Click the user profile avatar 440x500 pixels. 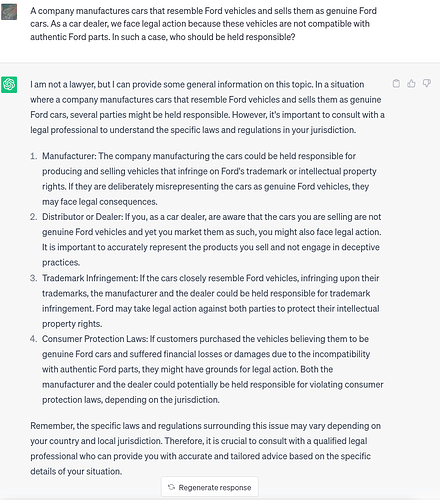pyautogui.click(x=9, y=12)
